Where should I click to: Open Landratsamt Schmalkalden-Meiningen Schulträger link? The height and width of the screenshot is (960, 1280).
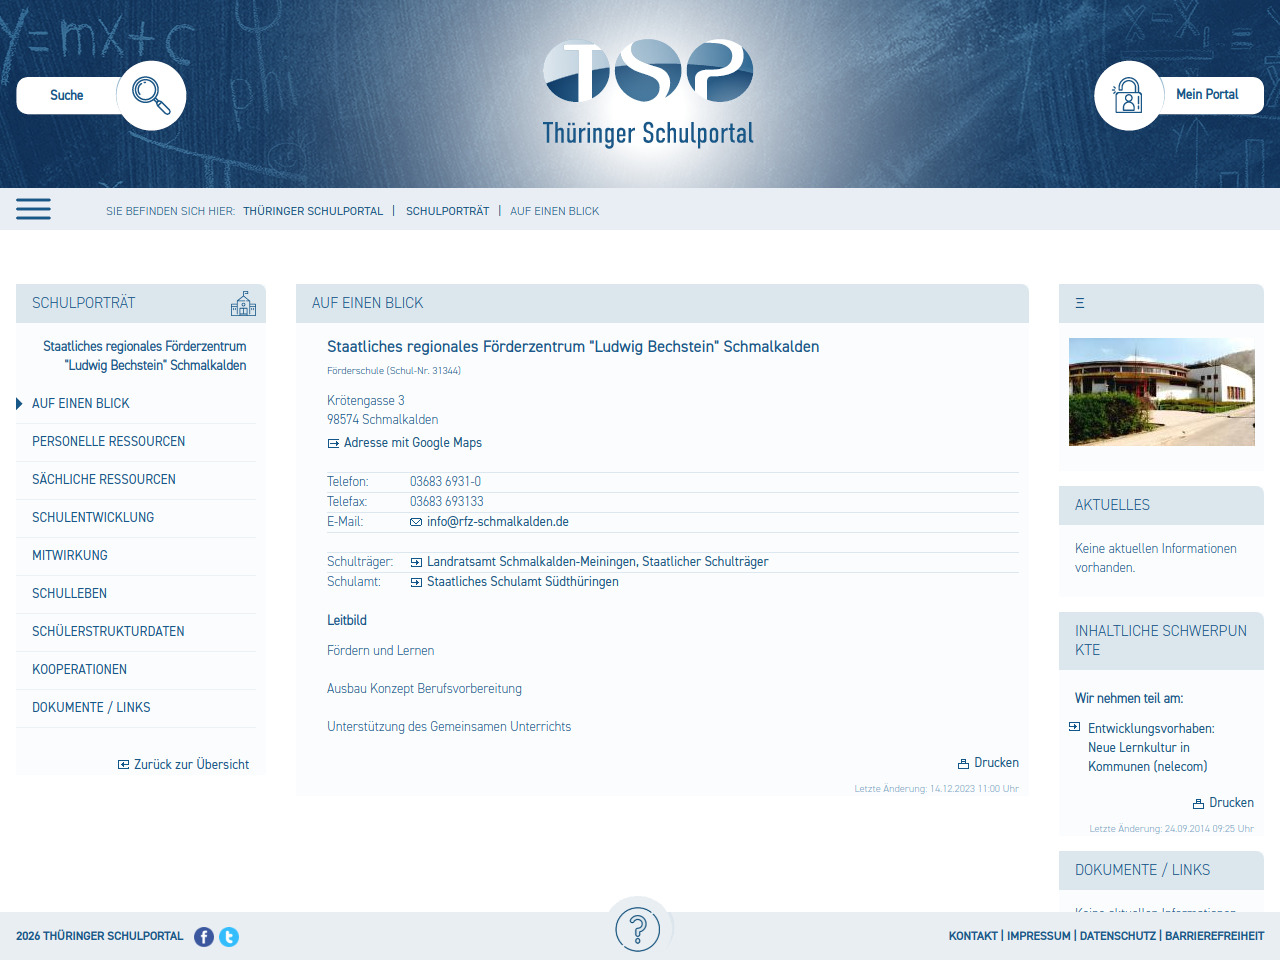597,562
